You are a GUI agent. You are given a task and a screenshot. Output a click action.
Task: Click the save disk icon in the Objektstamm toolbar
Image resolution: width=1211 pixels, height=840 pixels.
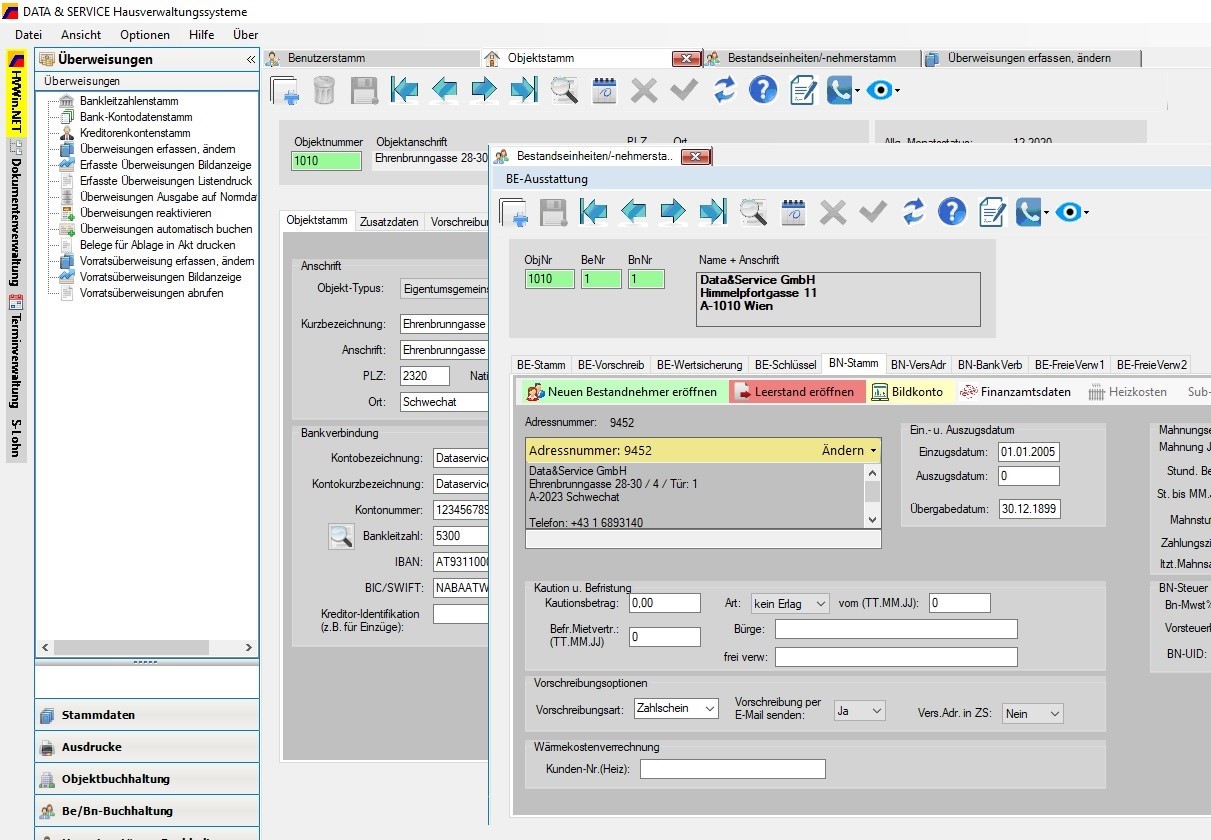(364, 90)
